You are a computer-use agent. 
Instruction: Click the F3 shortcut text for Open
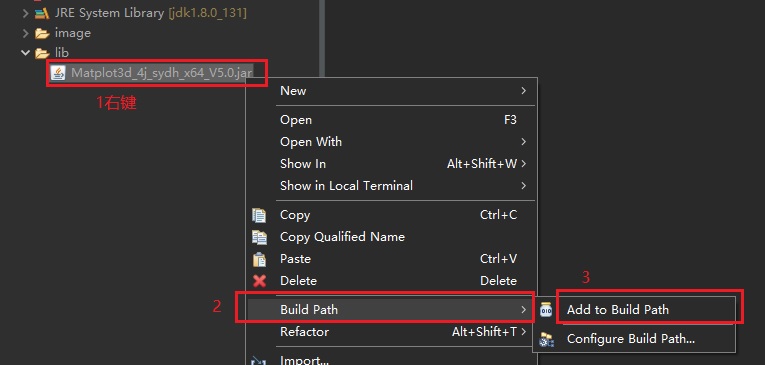click(x=510, y=120)
